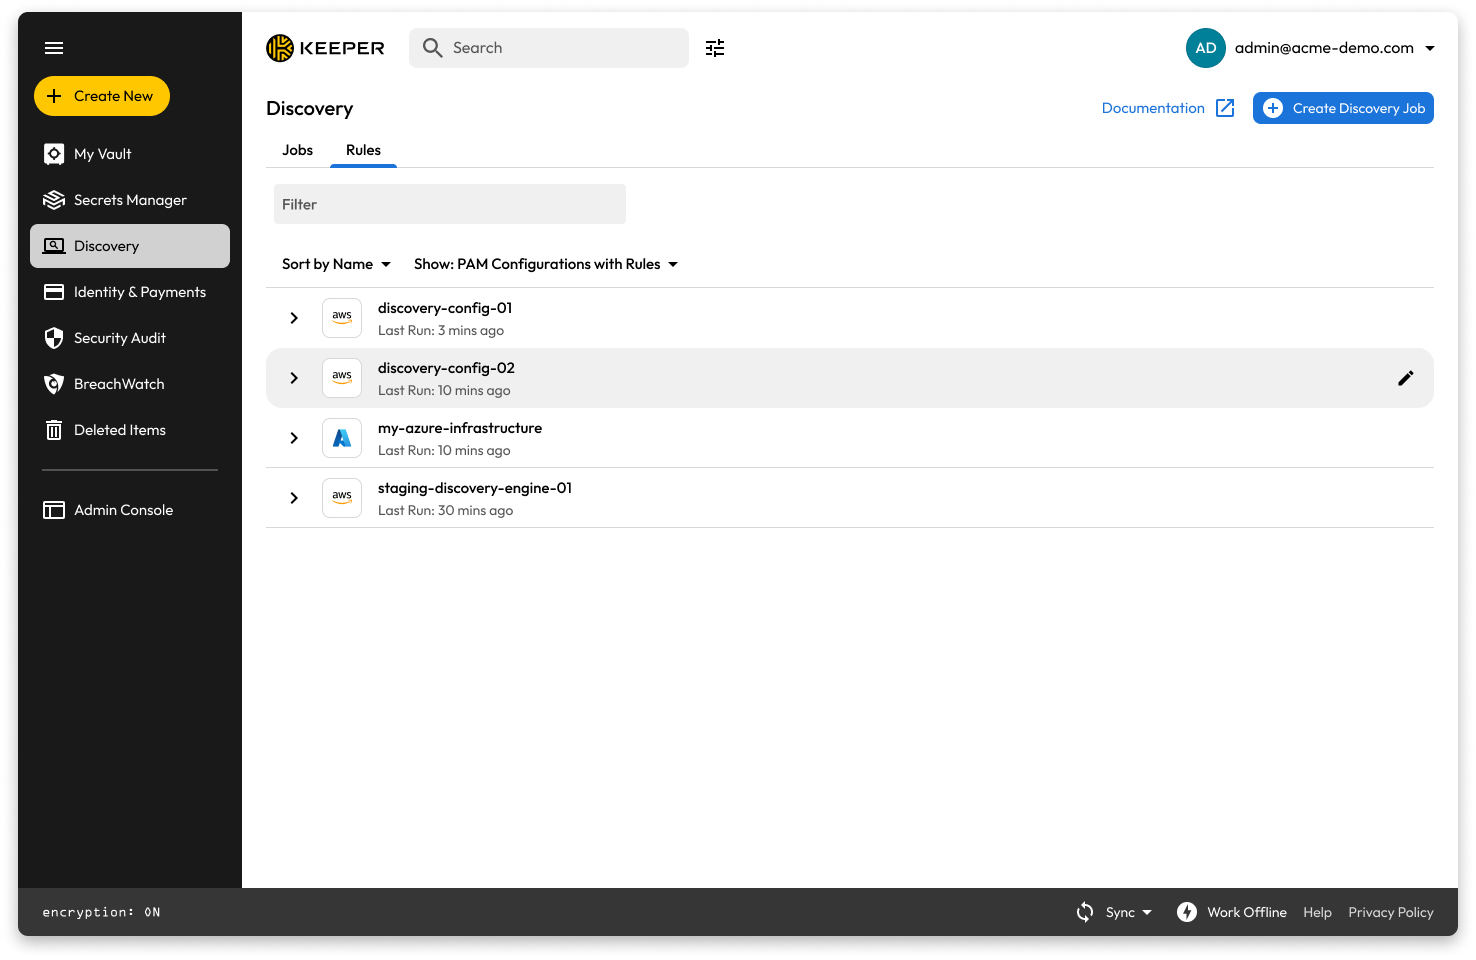This screenshot has height=960, width=1476.
Task: Expand the my-azure-infrastructure row
Action: 294,438
